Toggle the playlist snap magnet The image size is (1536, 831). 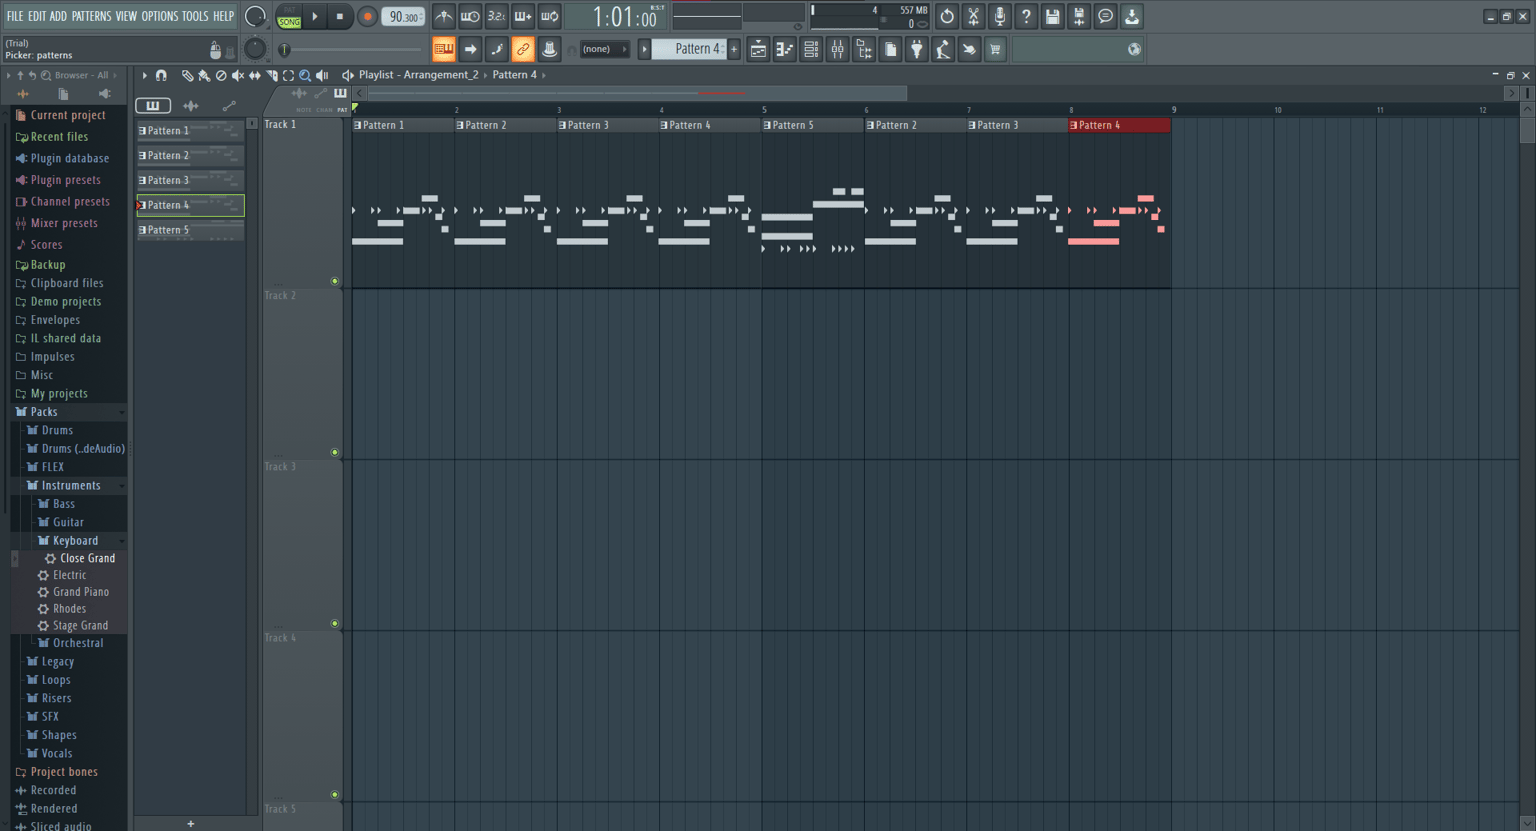pos(161,75)
